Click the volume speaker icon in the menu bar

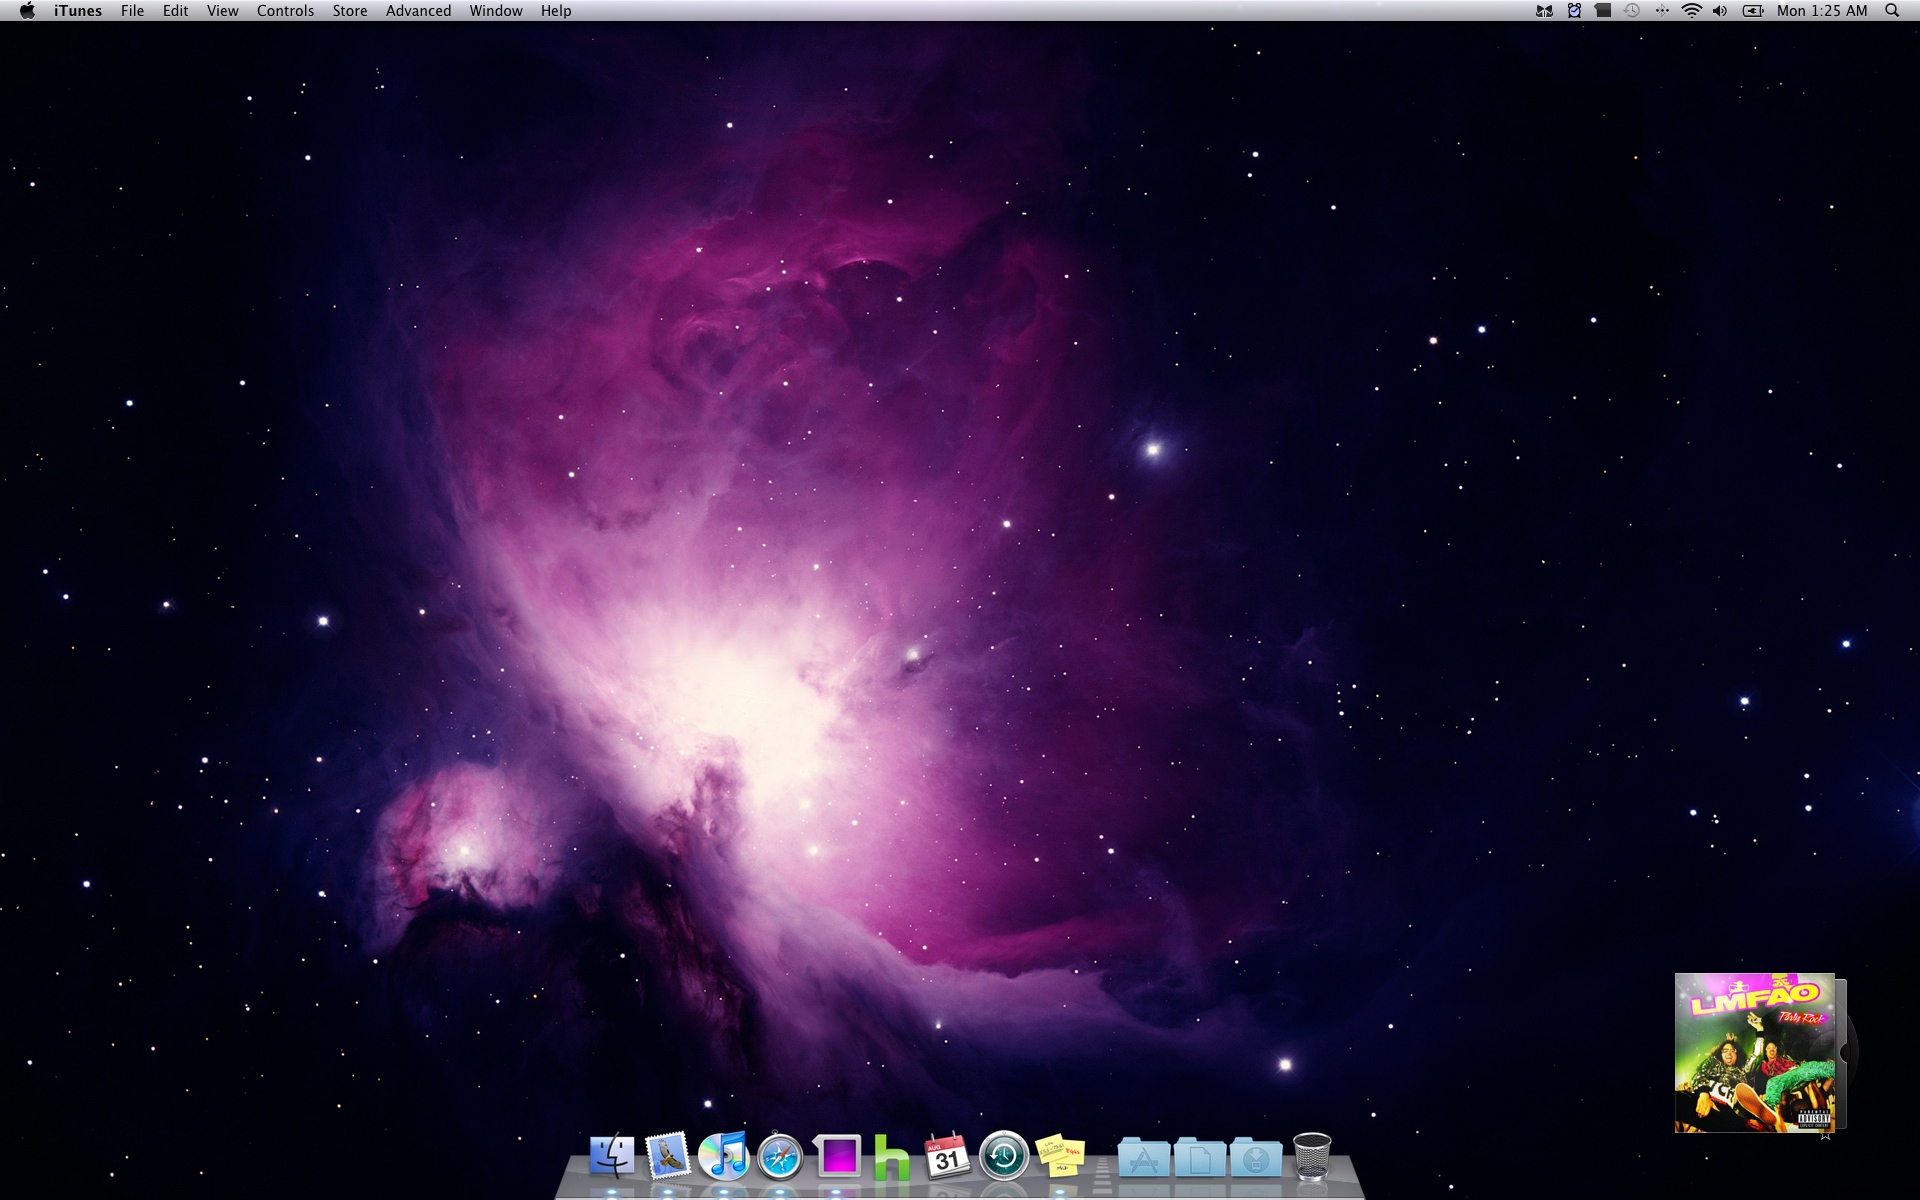pyautogui.click(x=1720, y=11)
